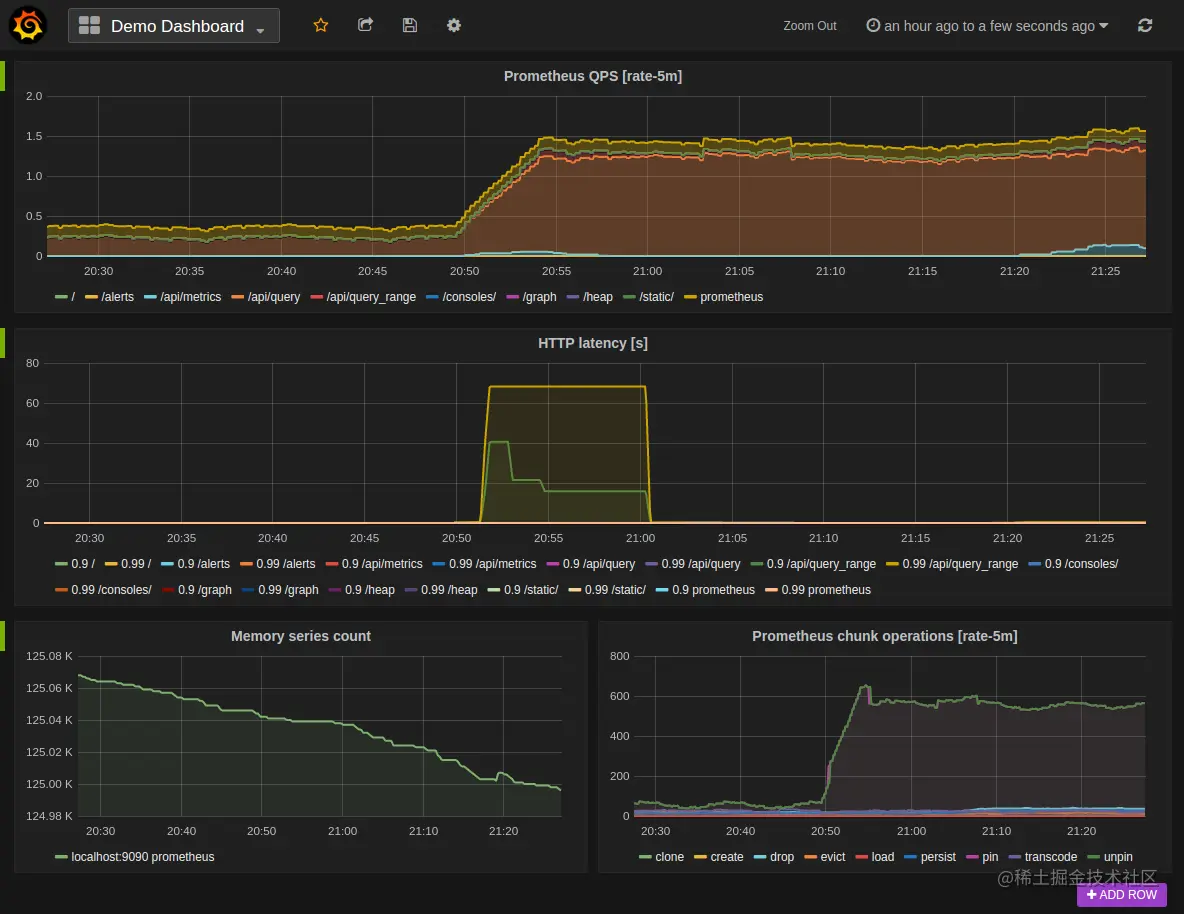Screen dimensions: 1184x914
Task: Toggle the /consoles/ series in QPS legend
Action: (x=469, y=297)
